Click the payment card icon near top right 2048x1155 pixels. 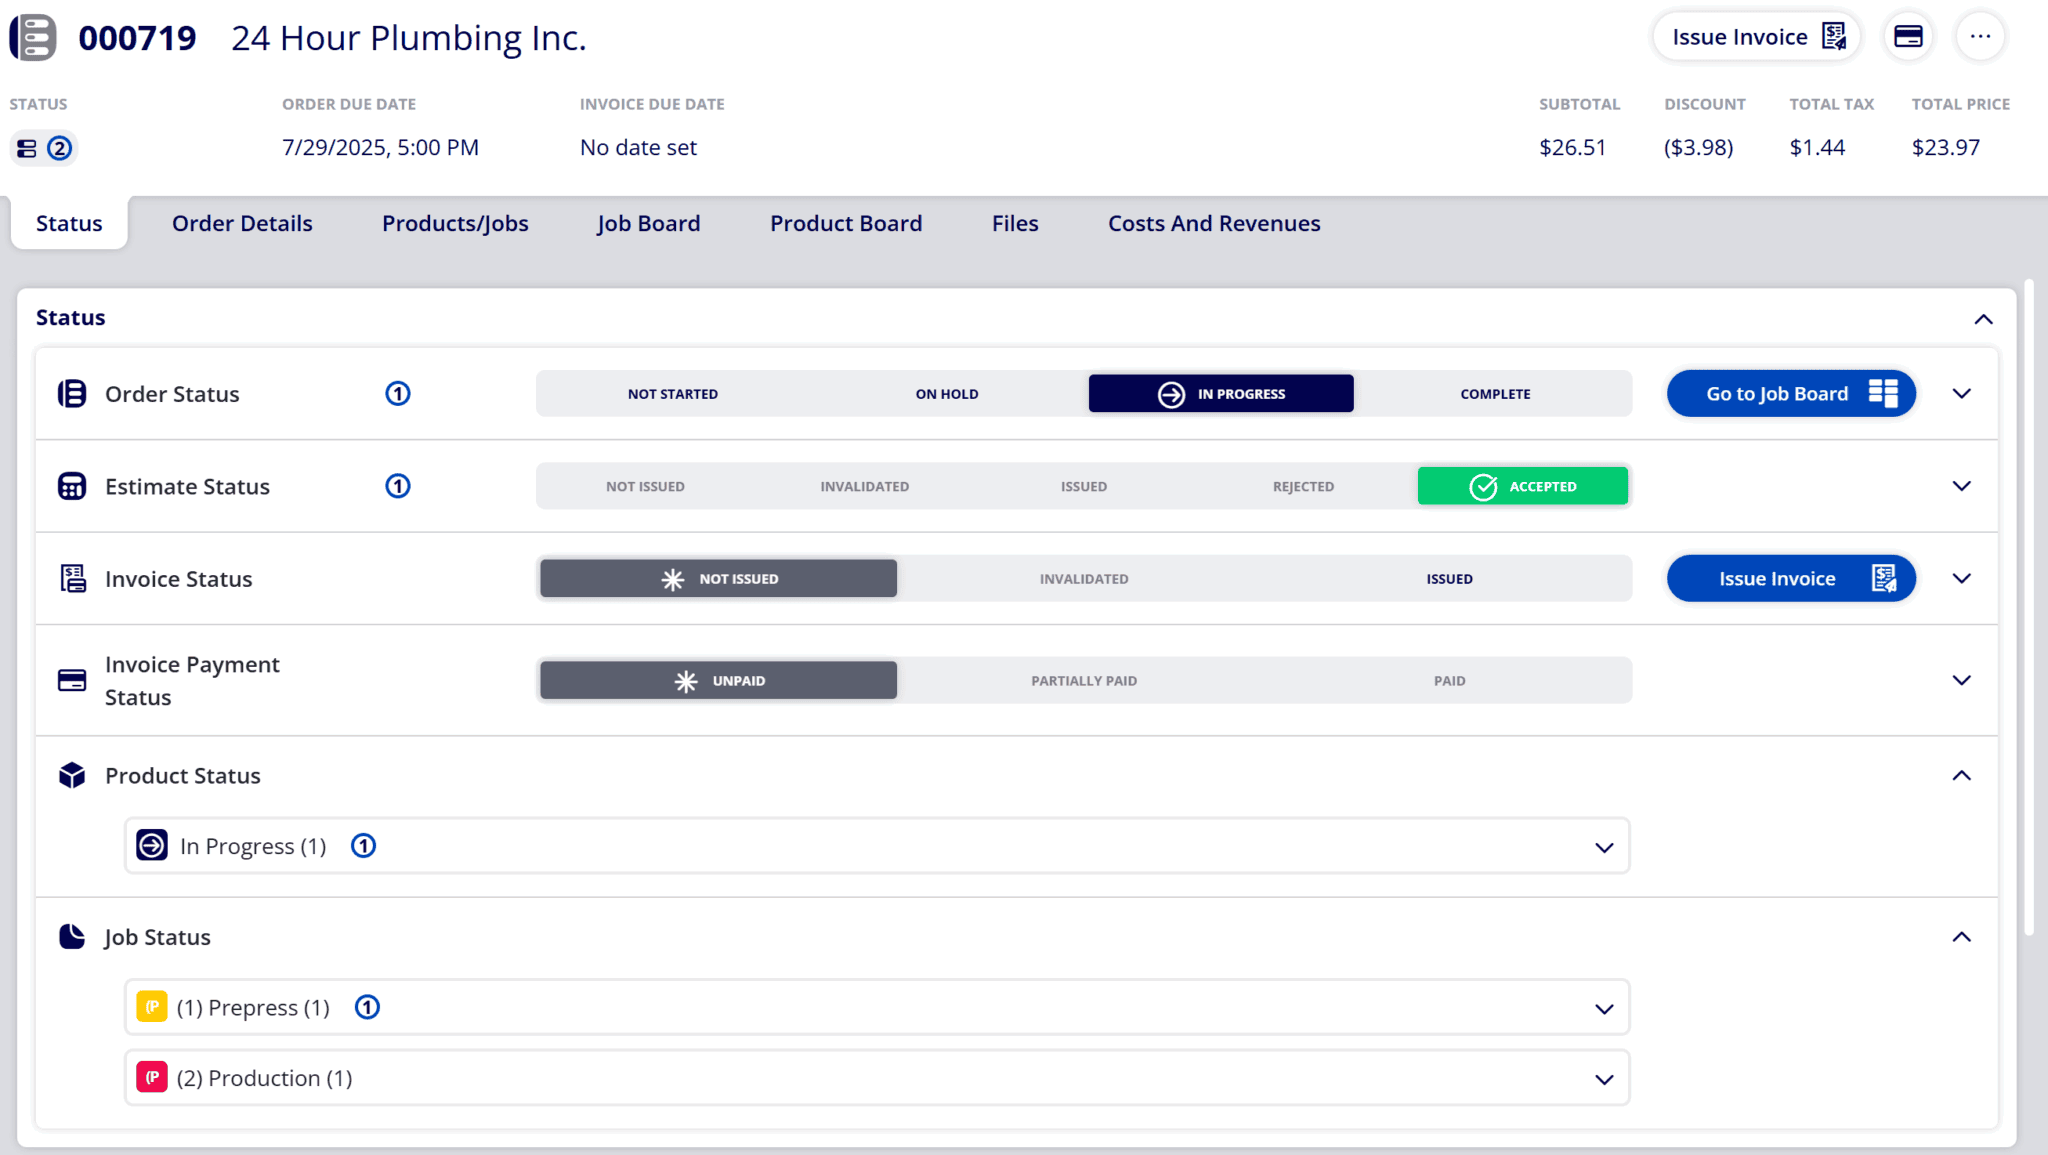coord(1908,36)
